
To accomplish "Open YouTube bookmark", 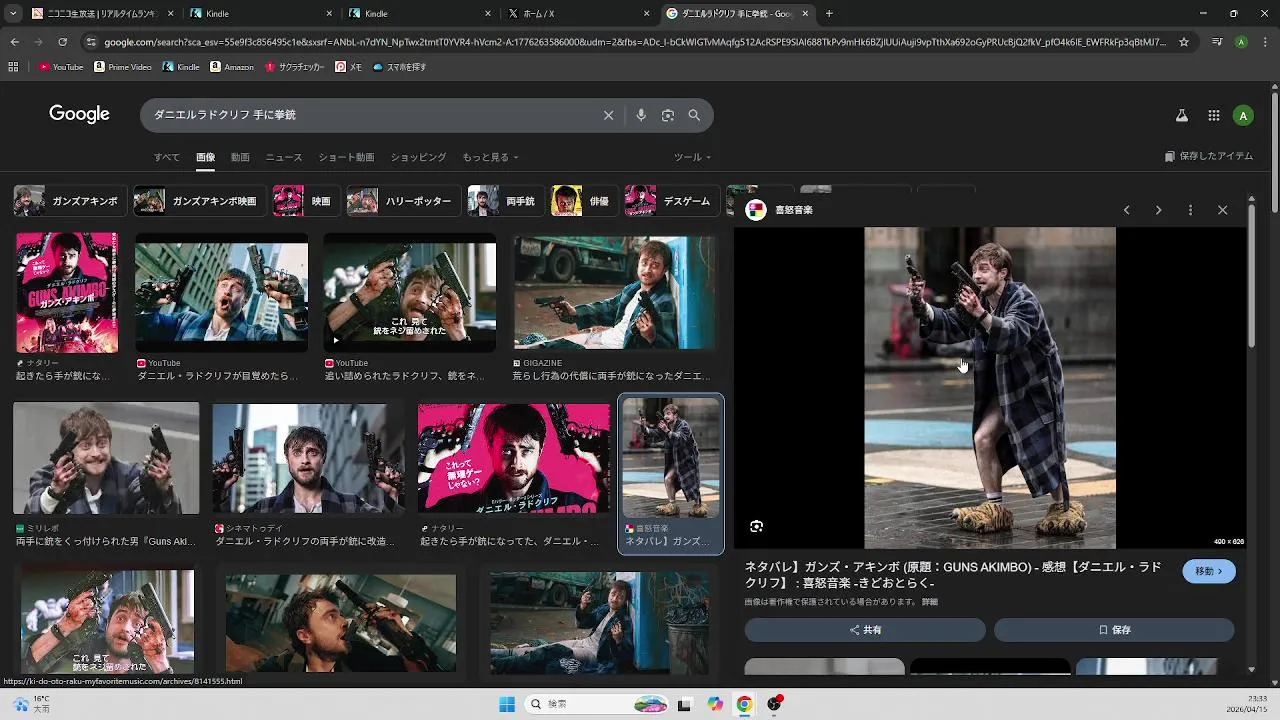I will (x=61, y=67).
